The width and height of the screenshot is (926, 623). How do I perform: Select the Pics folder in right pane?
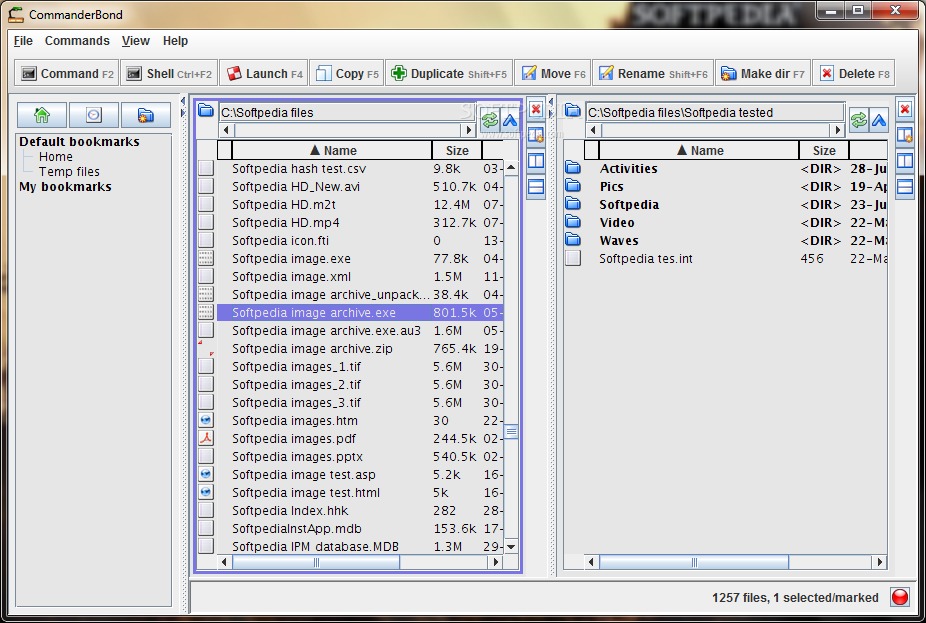(611, 187)
